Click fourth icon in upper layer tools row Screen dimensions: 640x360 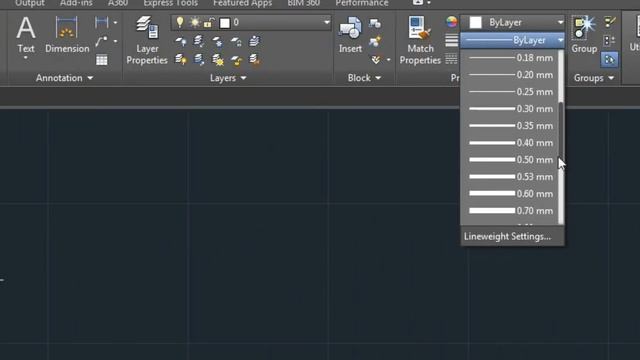pos(236,41)
